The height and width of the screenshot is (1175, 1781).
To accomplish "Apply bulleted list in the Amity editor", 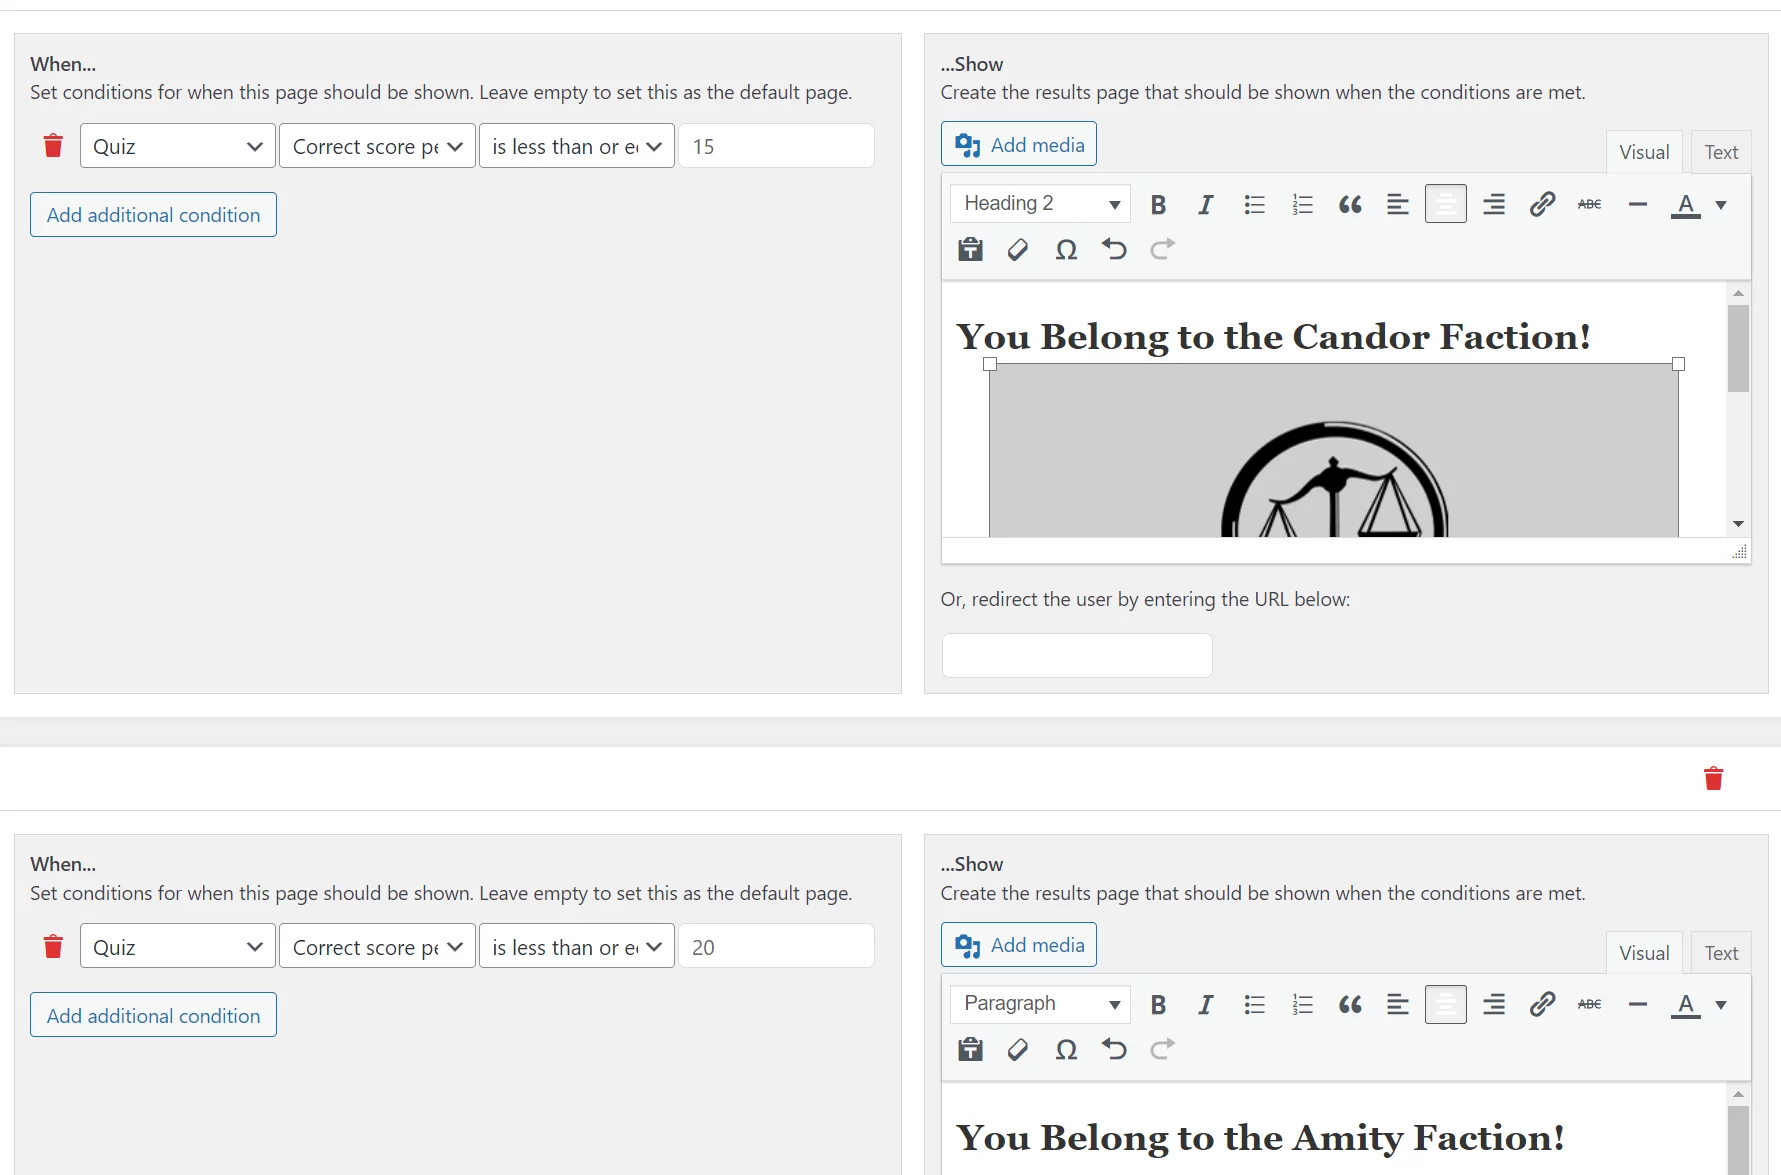I will (1254, 1005).
